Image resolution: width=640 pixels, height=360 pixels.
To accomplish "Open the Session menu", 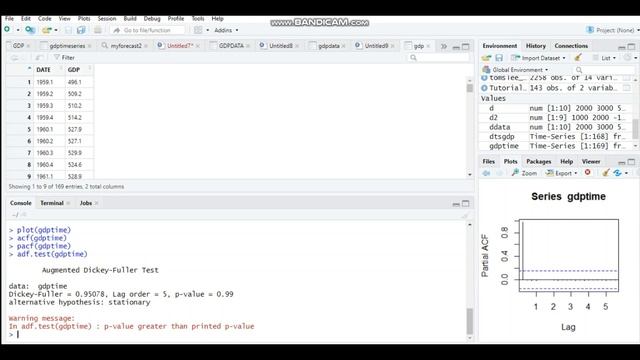I will [x=107, y=19].
